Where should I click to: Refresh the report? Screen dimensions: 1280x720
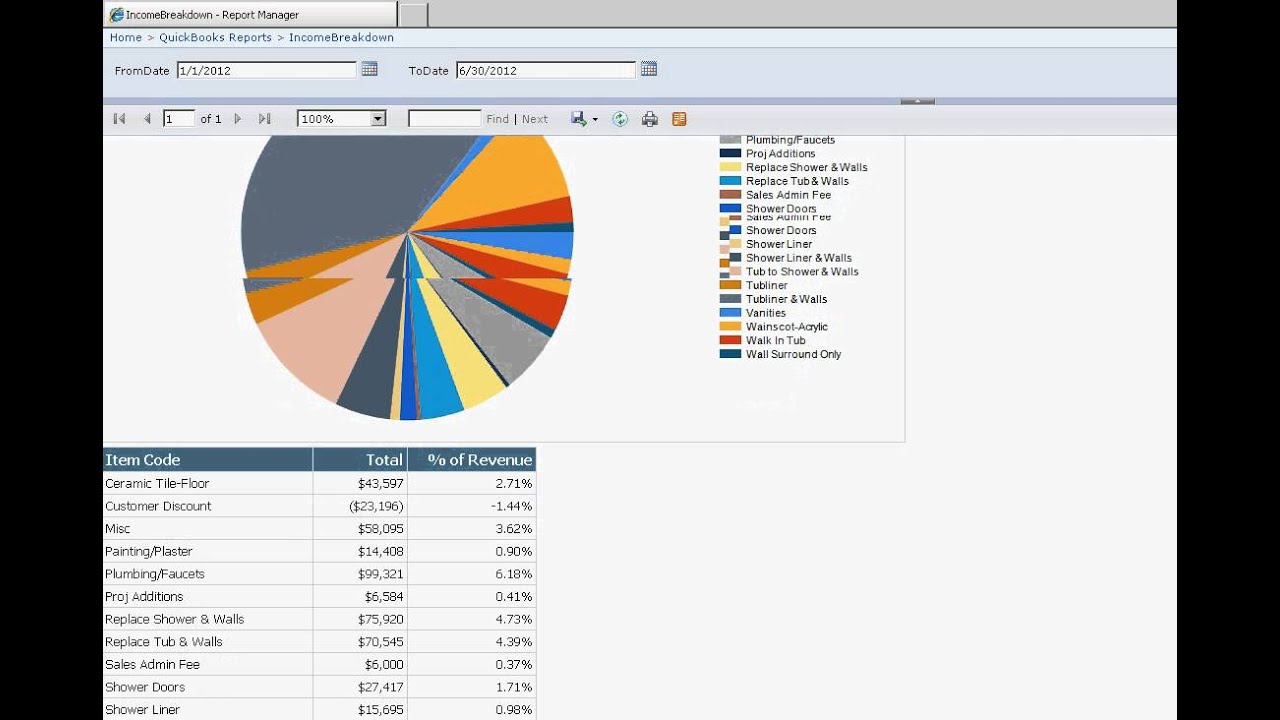coord(620,119)
